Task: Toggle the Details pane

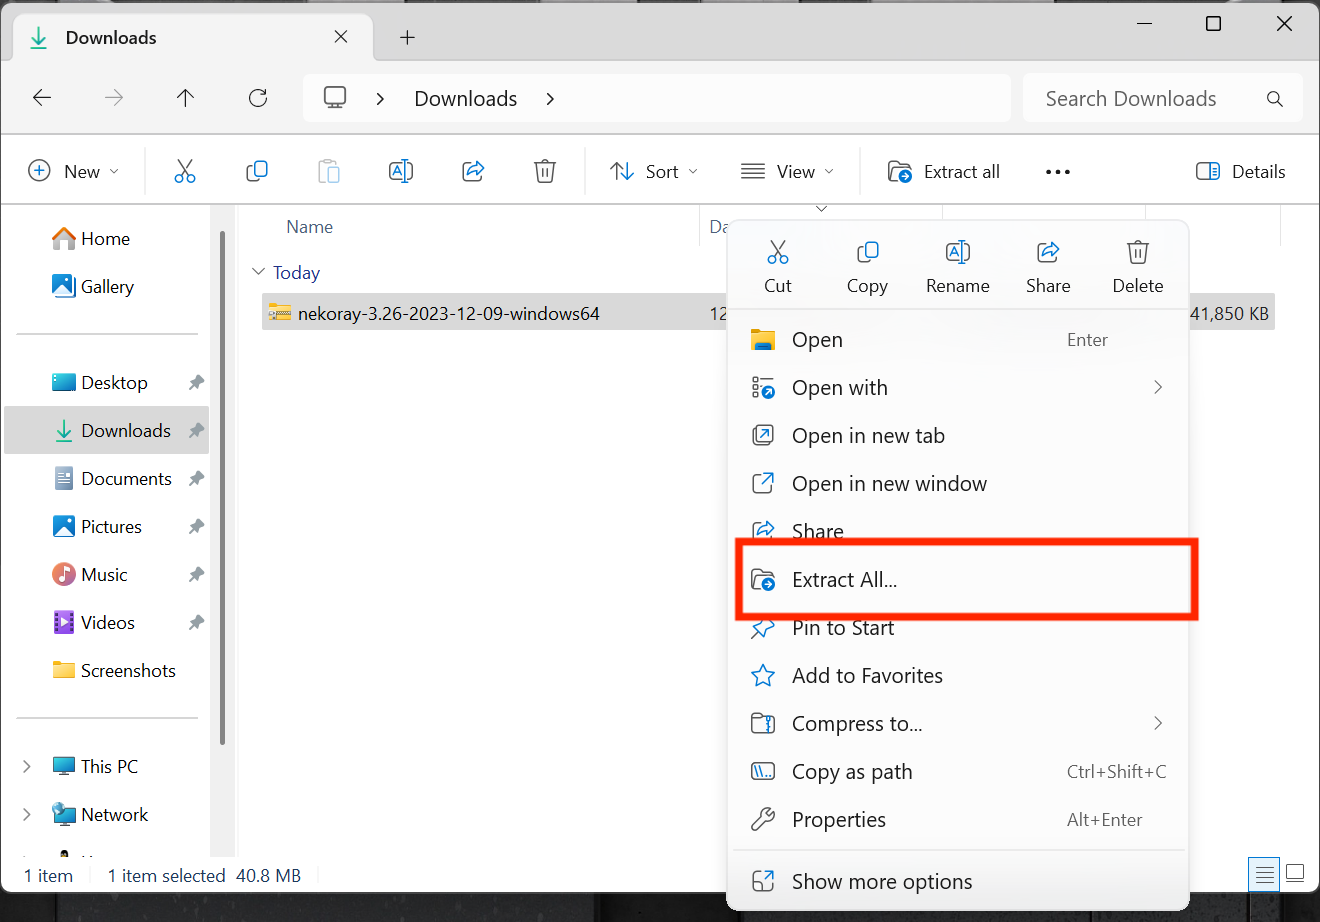Action: click(x=1240, y=171)
